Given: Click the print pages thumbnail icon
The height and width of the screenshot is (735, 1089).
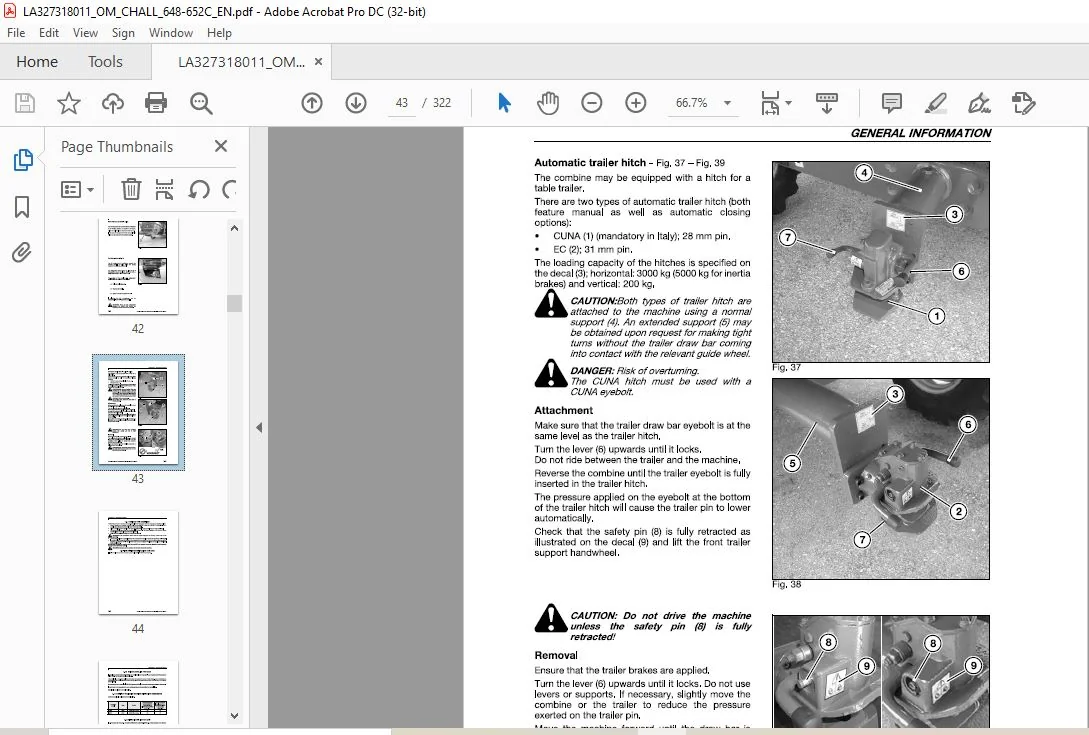Looking at the screenshot, I should (165, 189).
